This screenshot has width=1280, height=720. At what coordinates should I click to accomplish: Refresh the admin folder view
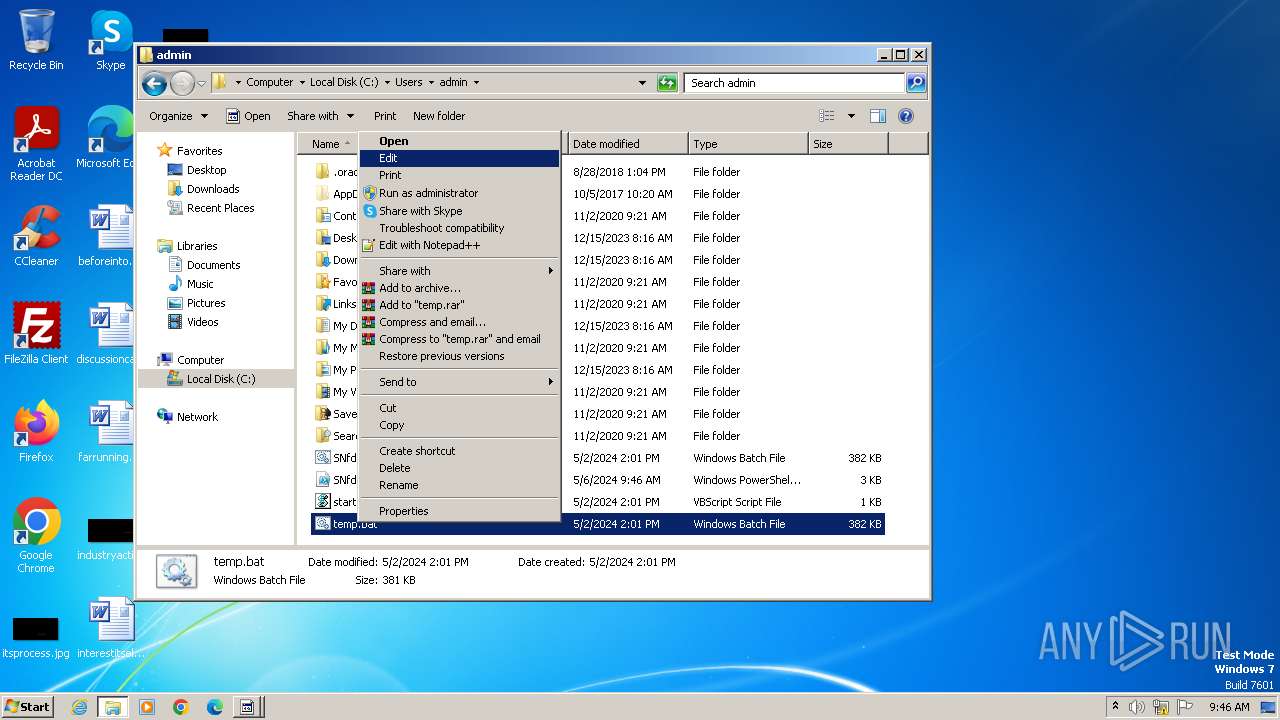(x=667, y=83)
